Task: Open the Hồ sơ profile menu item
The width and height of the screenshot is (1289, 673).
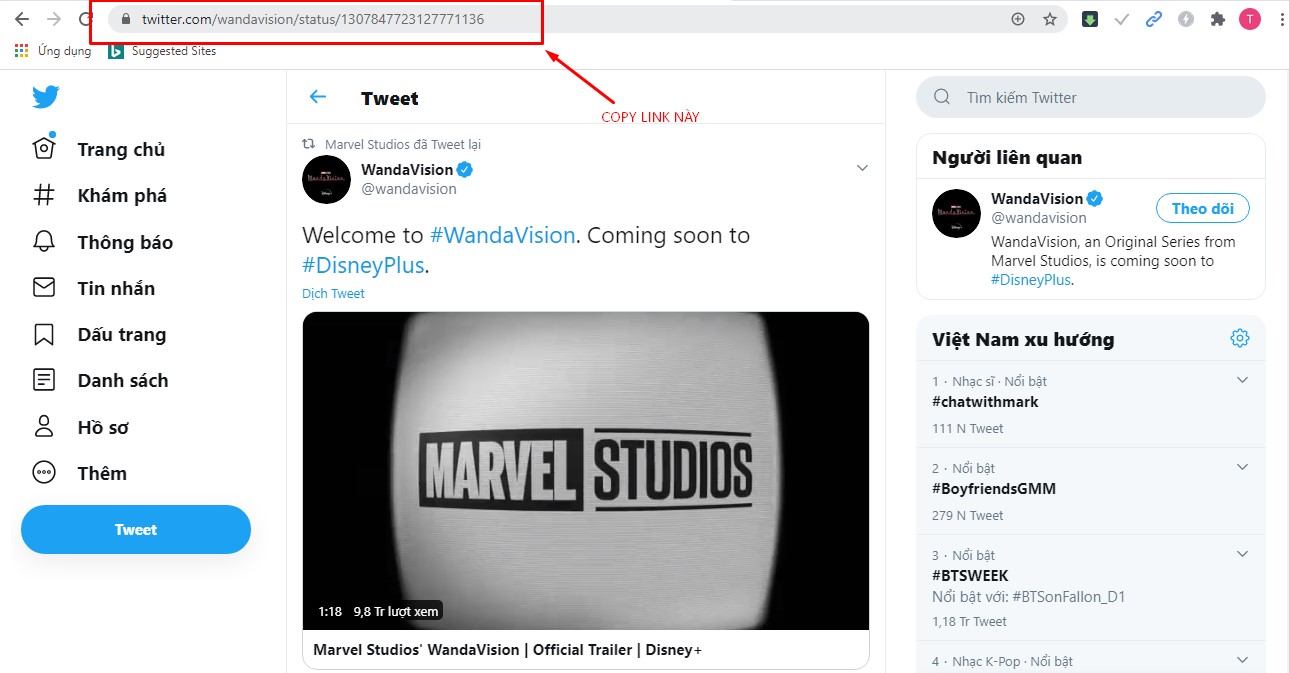Action: 103,427
